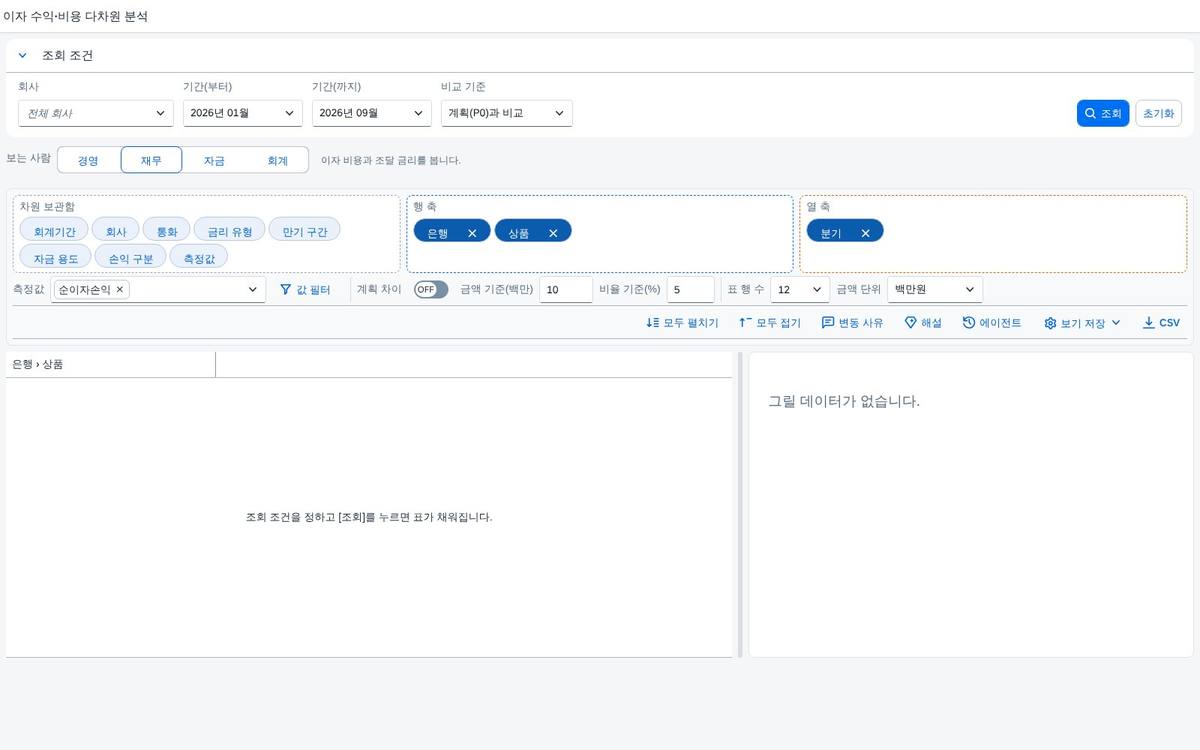Switch to the 회계 viewer tab

277,160
